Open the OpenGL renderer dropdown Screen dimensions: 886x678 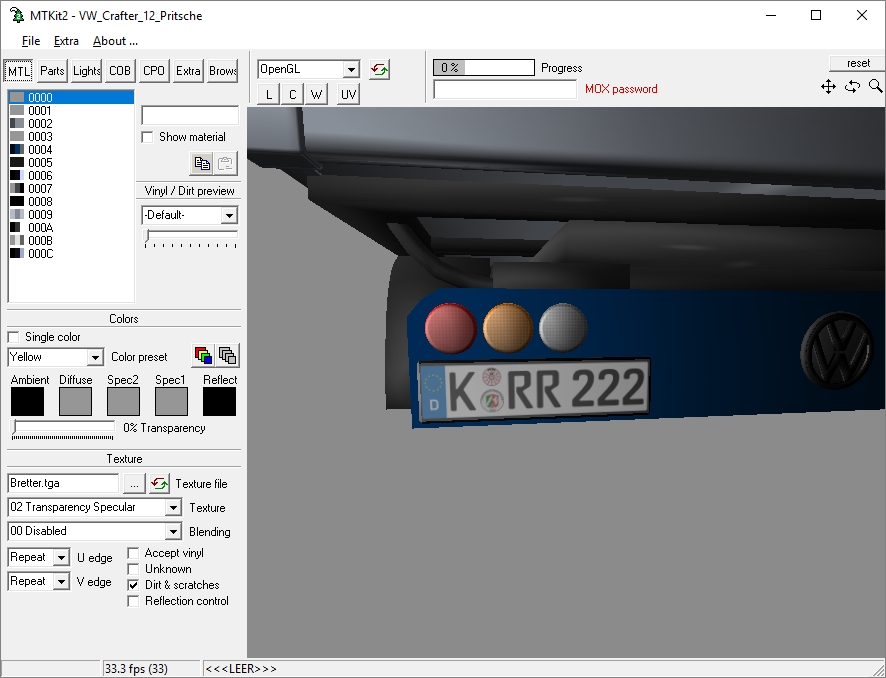[351, 69]
